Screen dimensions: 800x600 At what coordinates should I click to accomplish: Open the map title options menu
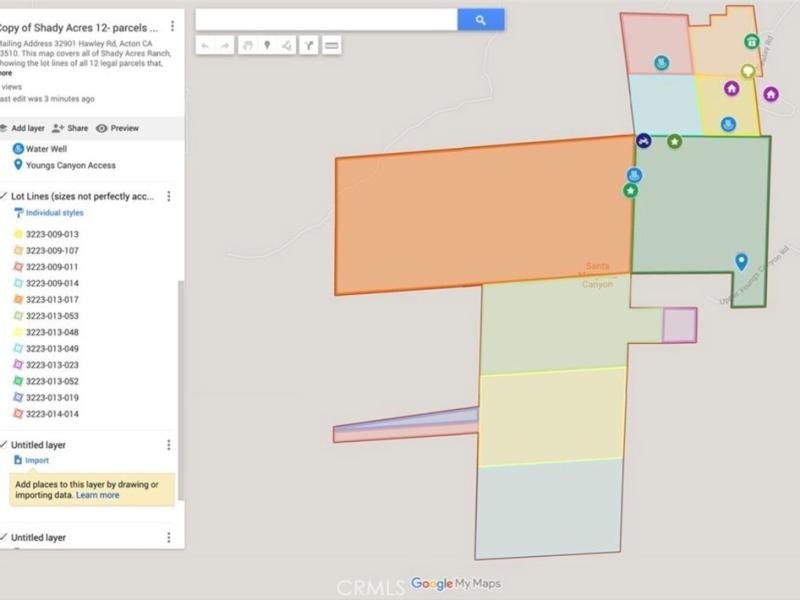pyautogui.click(x=172, y=26)
